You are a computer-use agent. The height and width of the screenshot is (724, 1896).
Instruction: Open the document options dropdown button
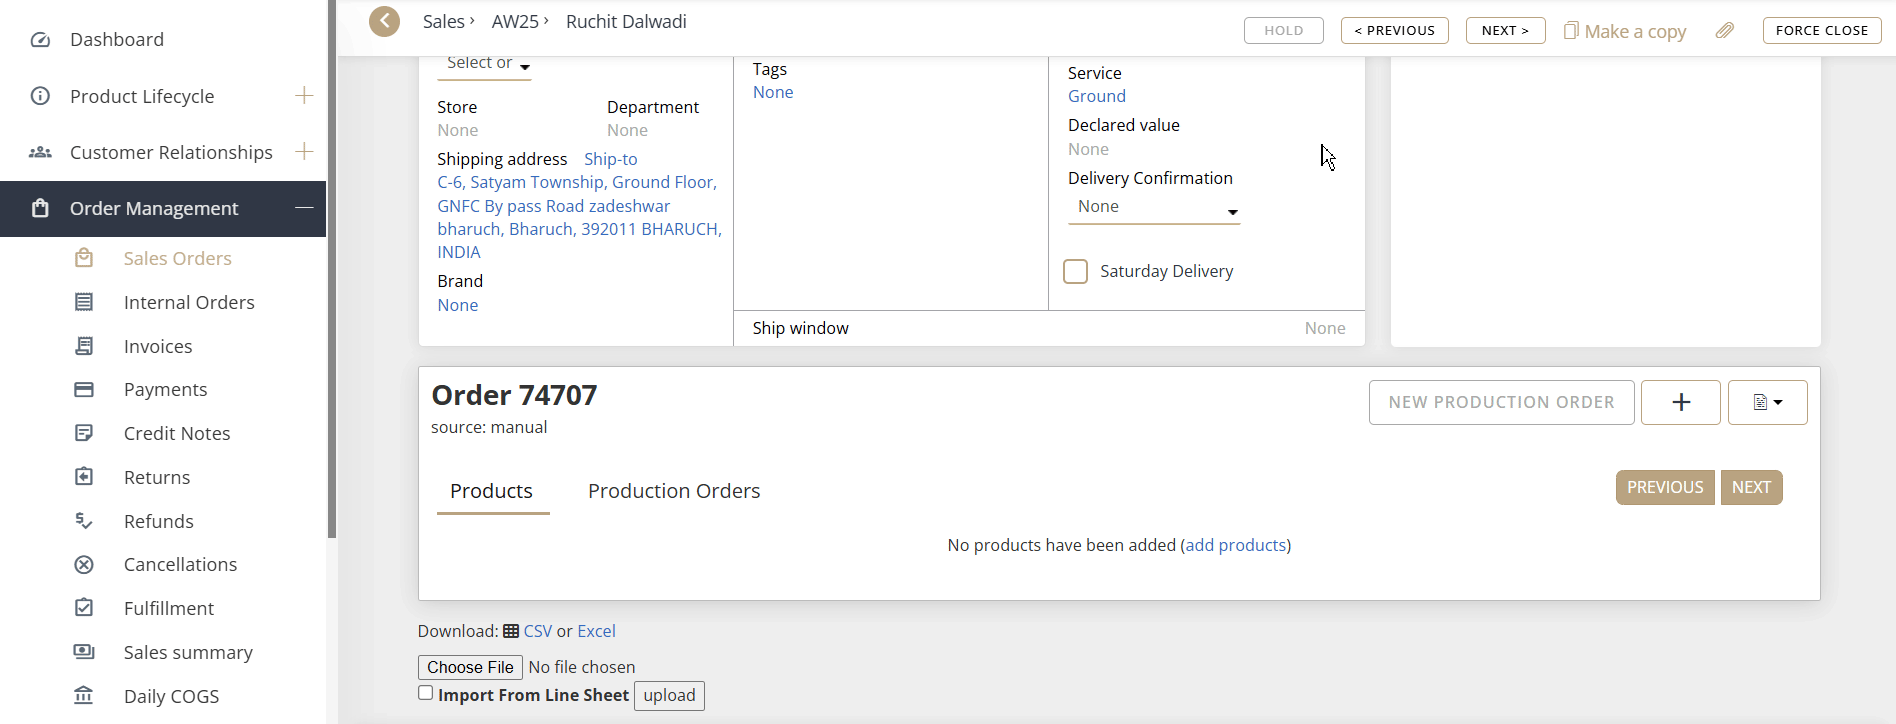tap(1767, 402)
